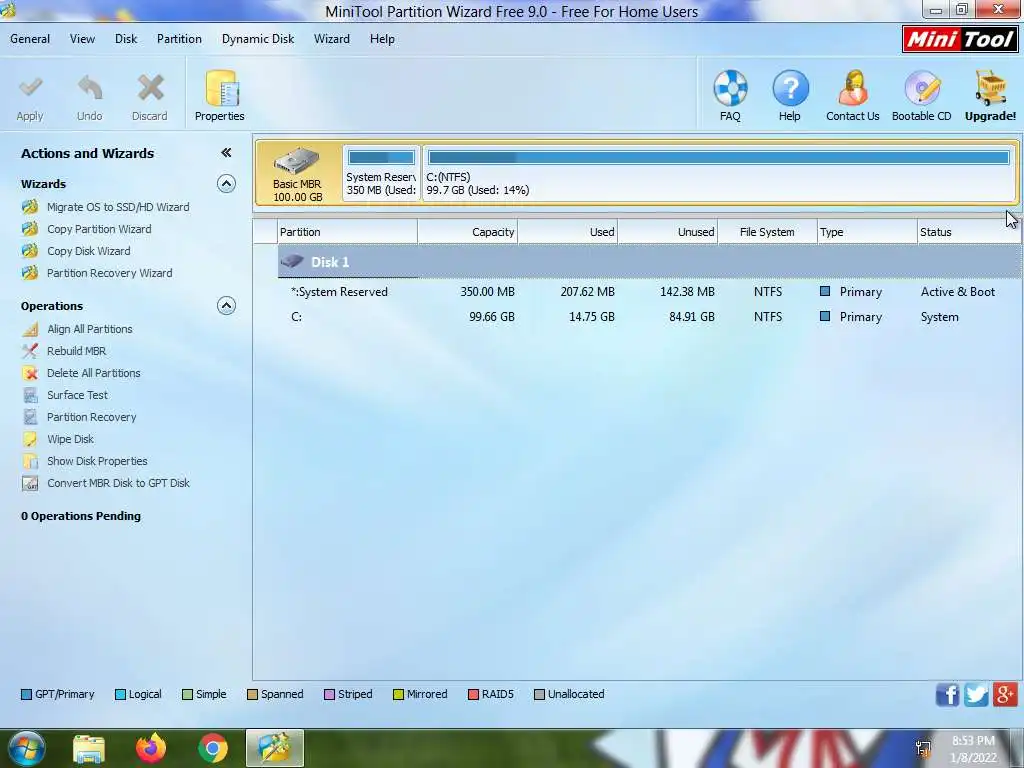Open the Disk menu

point(126,39)
